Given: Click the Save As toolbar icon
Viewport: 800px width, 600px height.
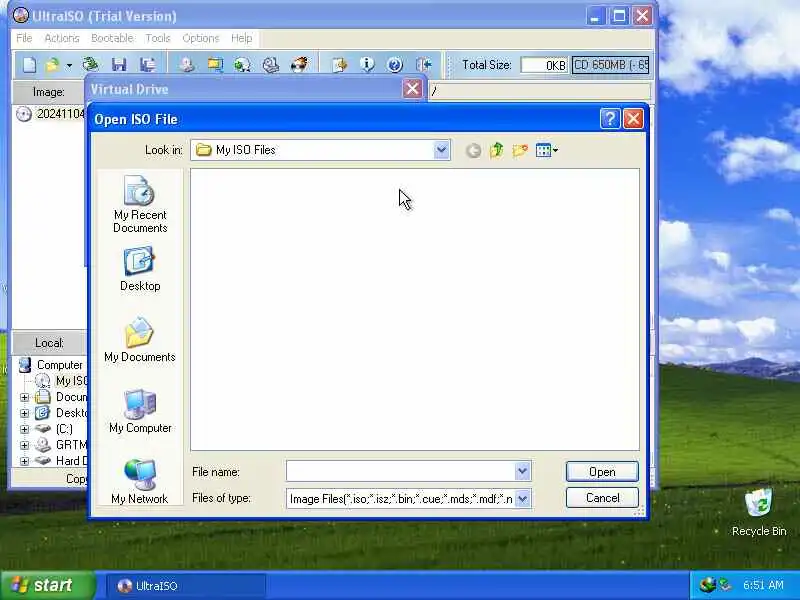Looking at the screenshot, I should pyautogui.click(x=147, y=65).
